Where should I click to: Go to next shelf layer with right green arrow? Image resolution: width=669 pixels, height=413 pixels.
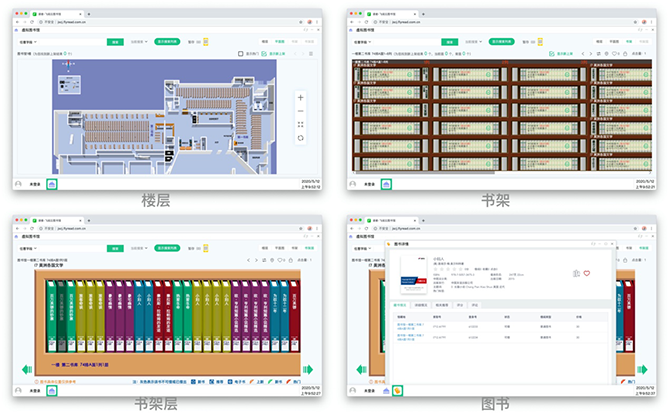click(x=308, y=369)
